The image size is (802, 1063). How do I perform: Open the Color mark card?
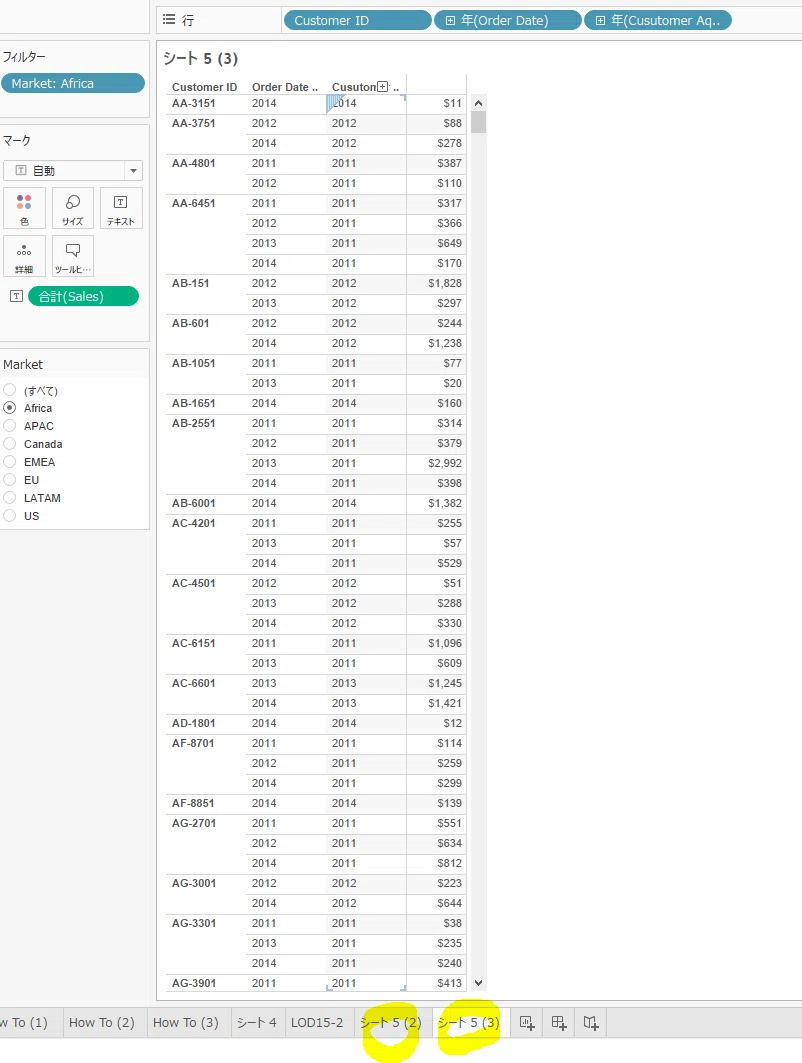(24, 208)
